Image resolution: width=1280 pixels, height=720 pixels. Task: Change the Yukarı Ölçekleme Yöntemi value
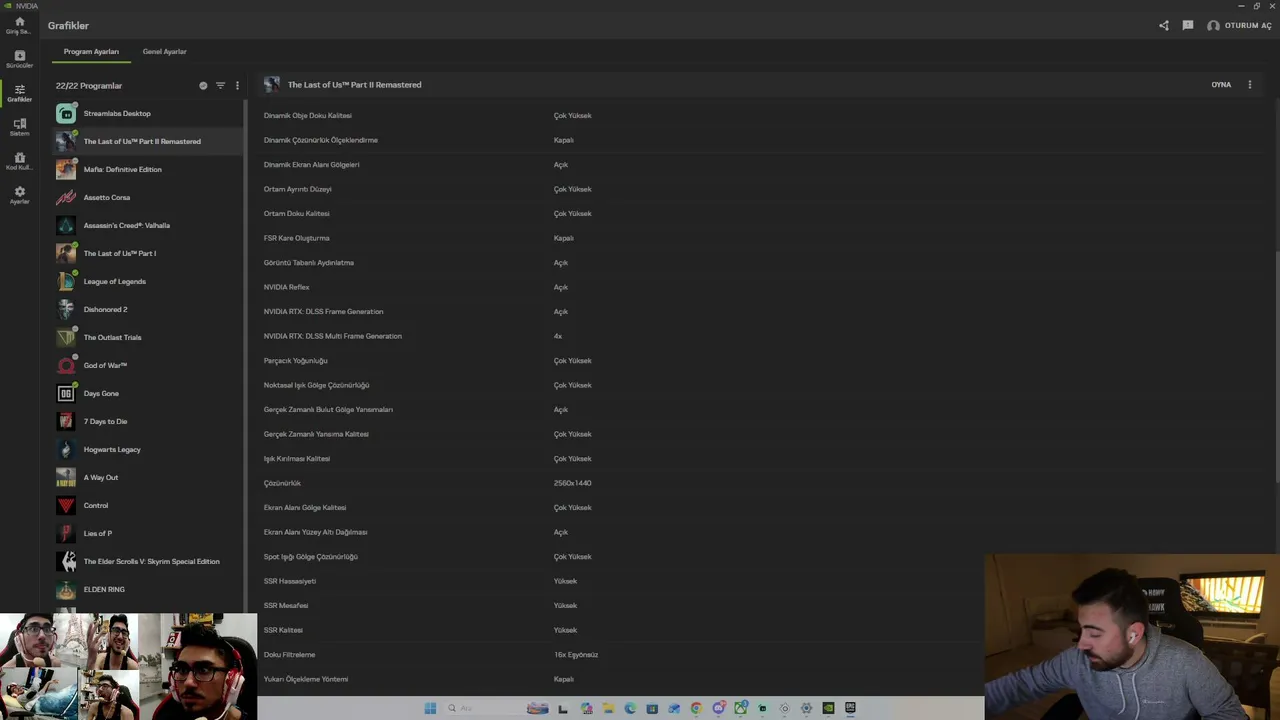(563, 679)
